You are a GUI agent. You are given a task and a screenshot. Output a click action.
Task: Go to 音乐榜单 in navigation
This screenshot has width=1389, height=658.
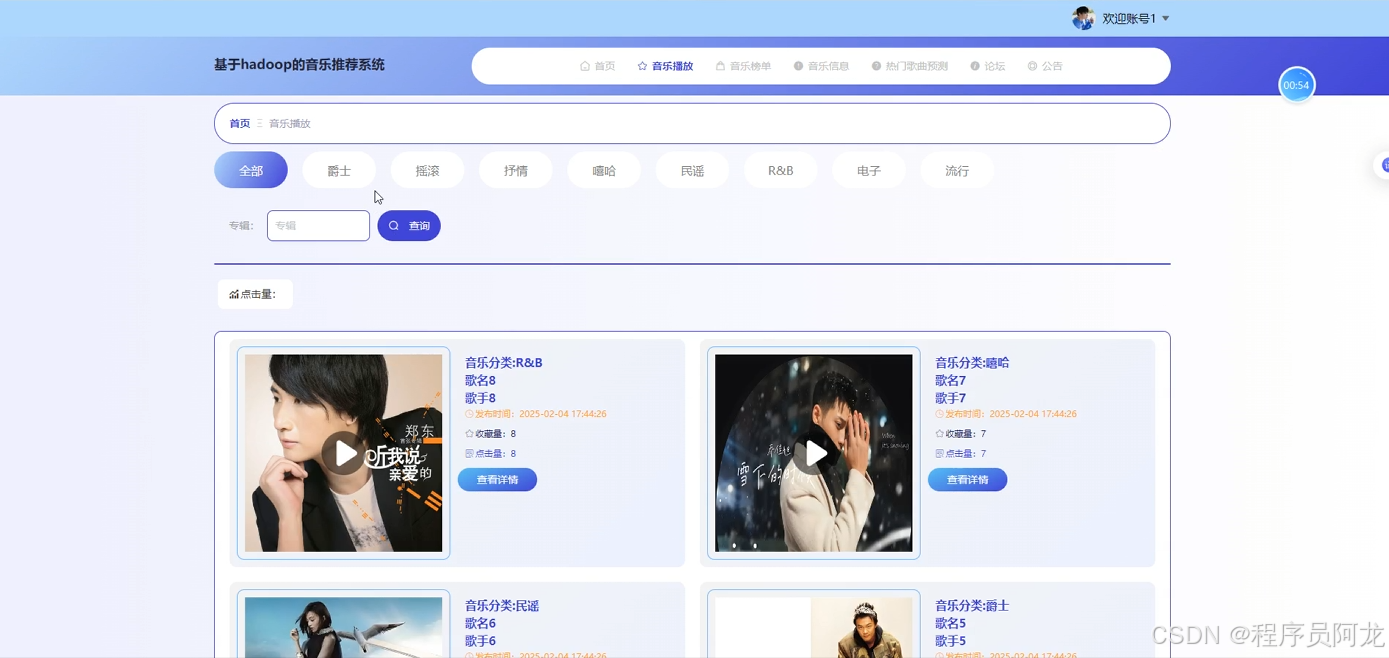tap(743, 66)
